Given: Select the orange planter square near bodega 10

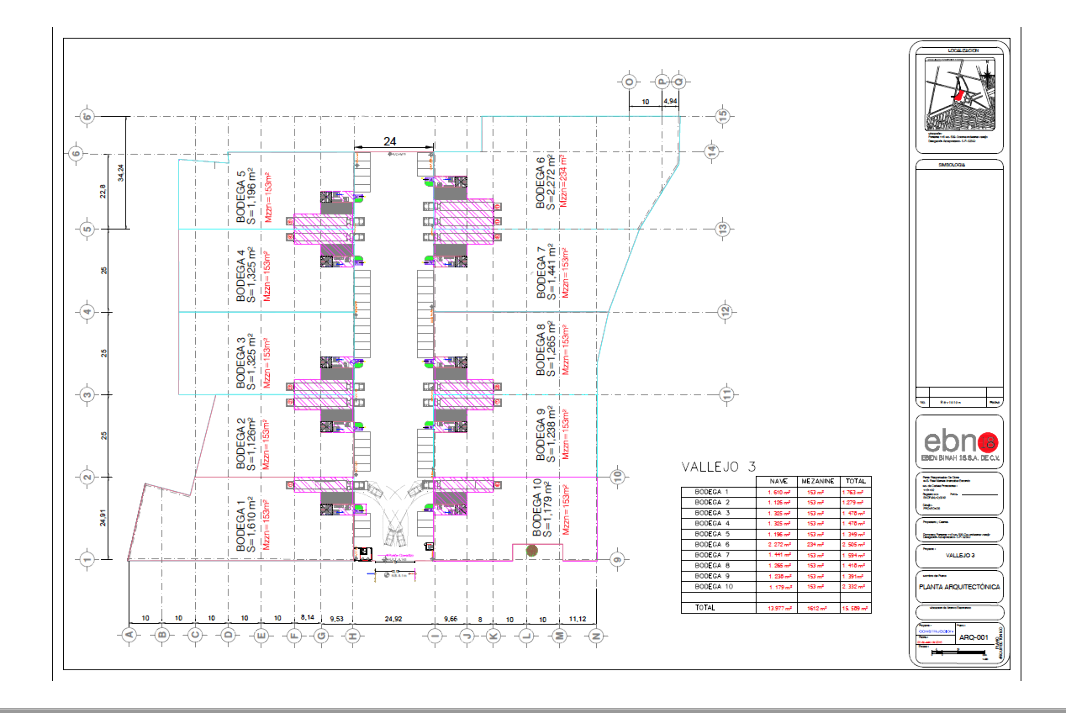Looking at the screenshot, I should 531,551.
